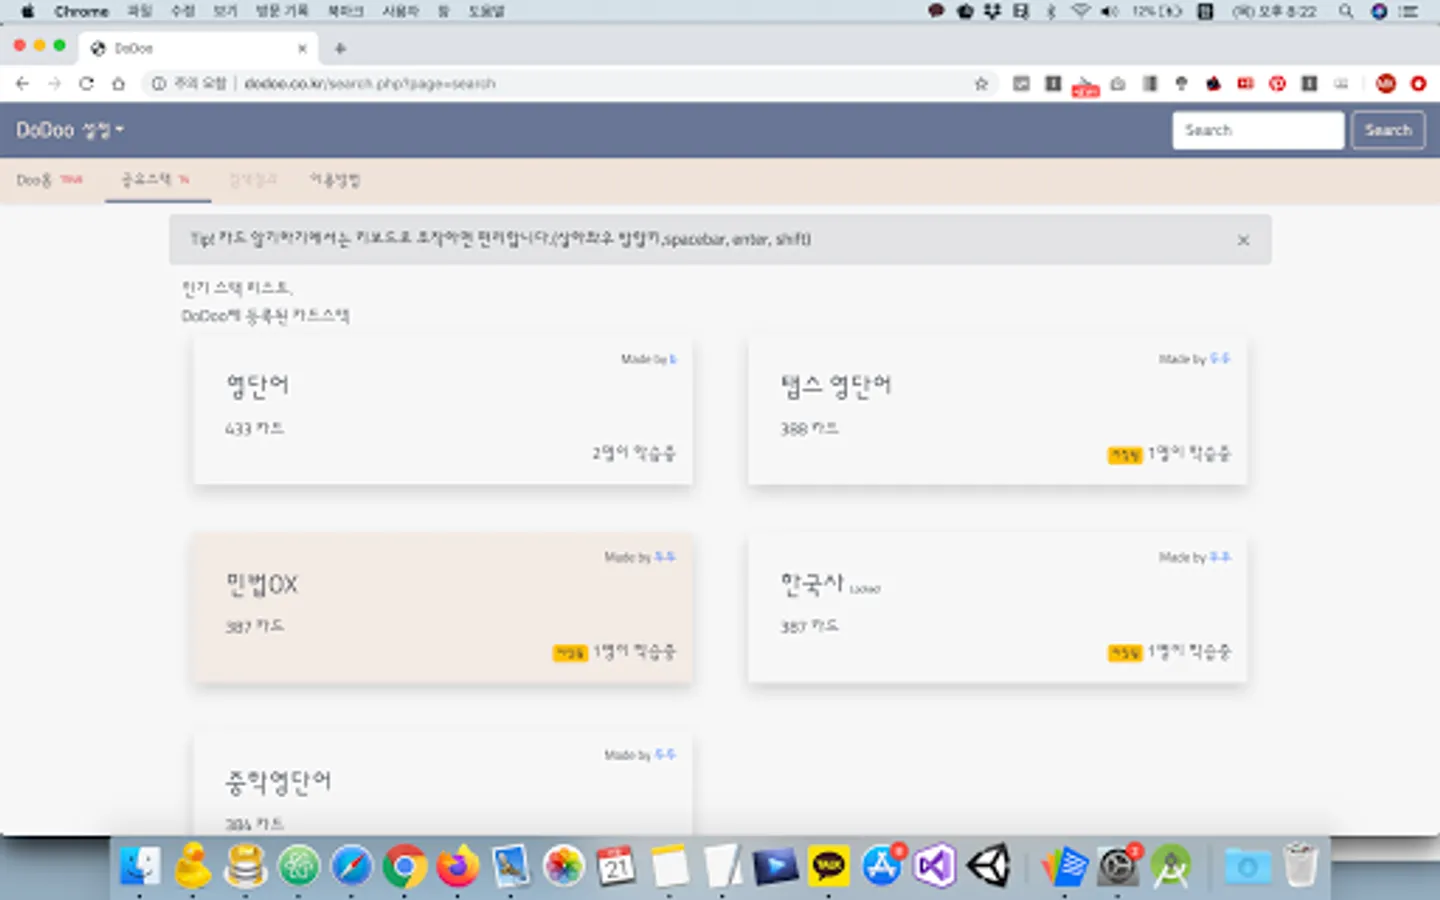
Task: Open the greyed-out third navigation tab
Action: point(252,180)
